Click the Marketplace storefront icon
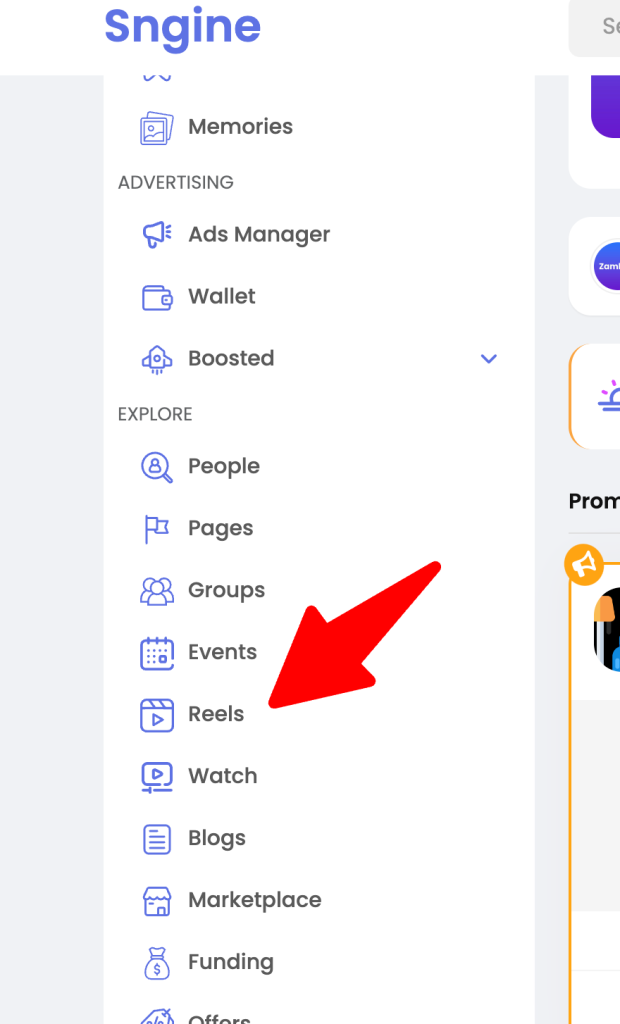Viewport: 620px width, 1024px height. coord(157,901)
